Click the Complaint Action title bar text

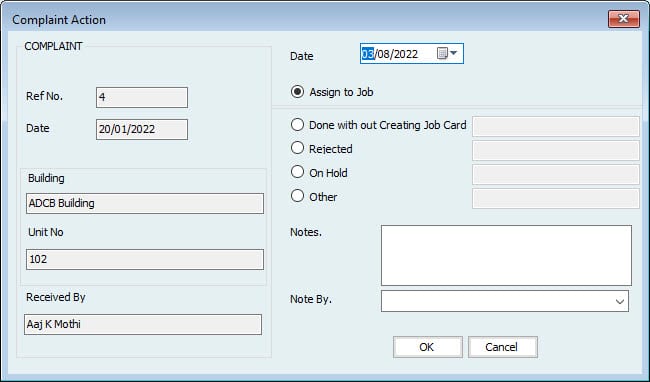59,20
